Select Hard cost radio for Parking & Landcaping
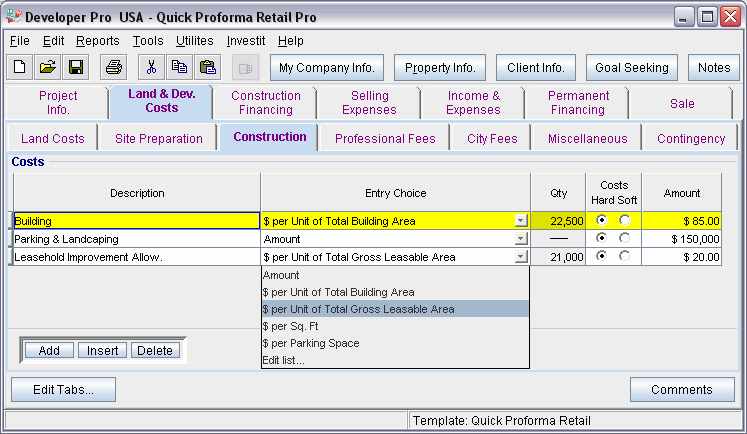Viewport: 747px width, 434px height. tap(602, 238)
